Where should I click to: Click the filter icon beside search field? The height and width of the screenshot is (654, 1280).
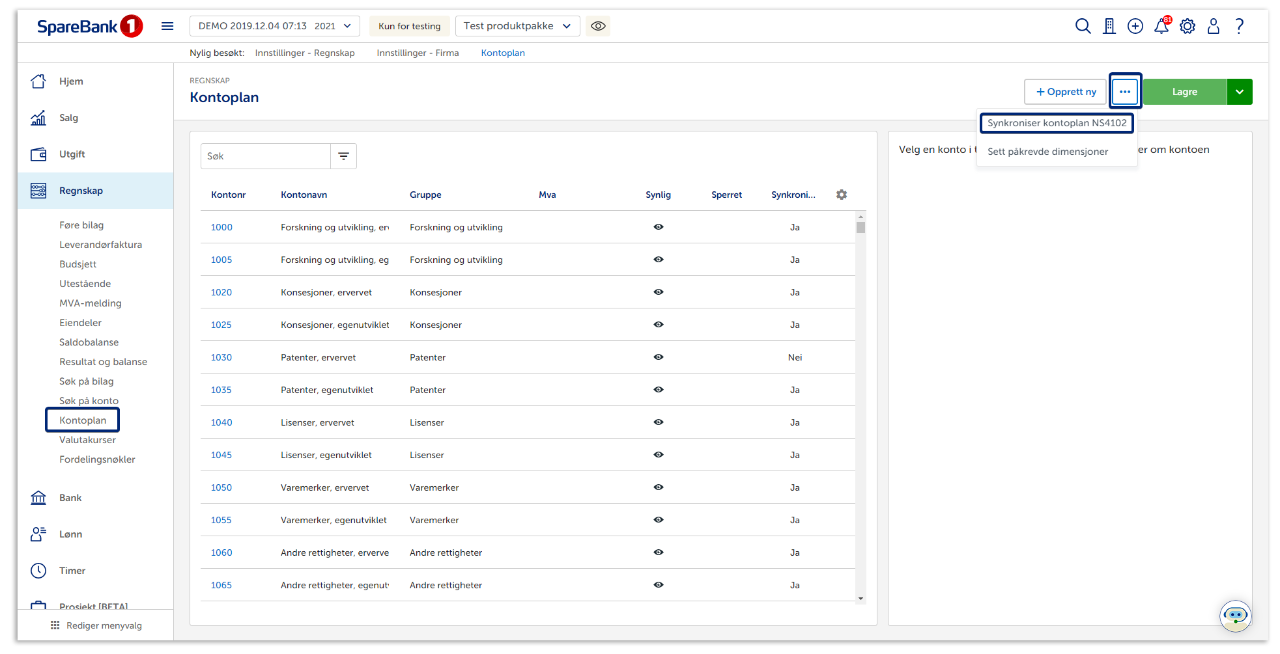343,156
